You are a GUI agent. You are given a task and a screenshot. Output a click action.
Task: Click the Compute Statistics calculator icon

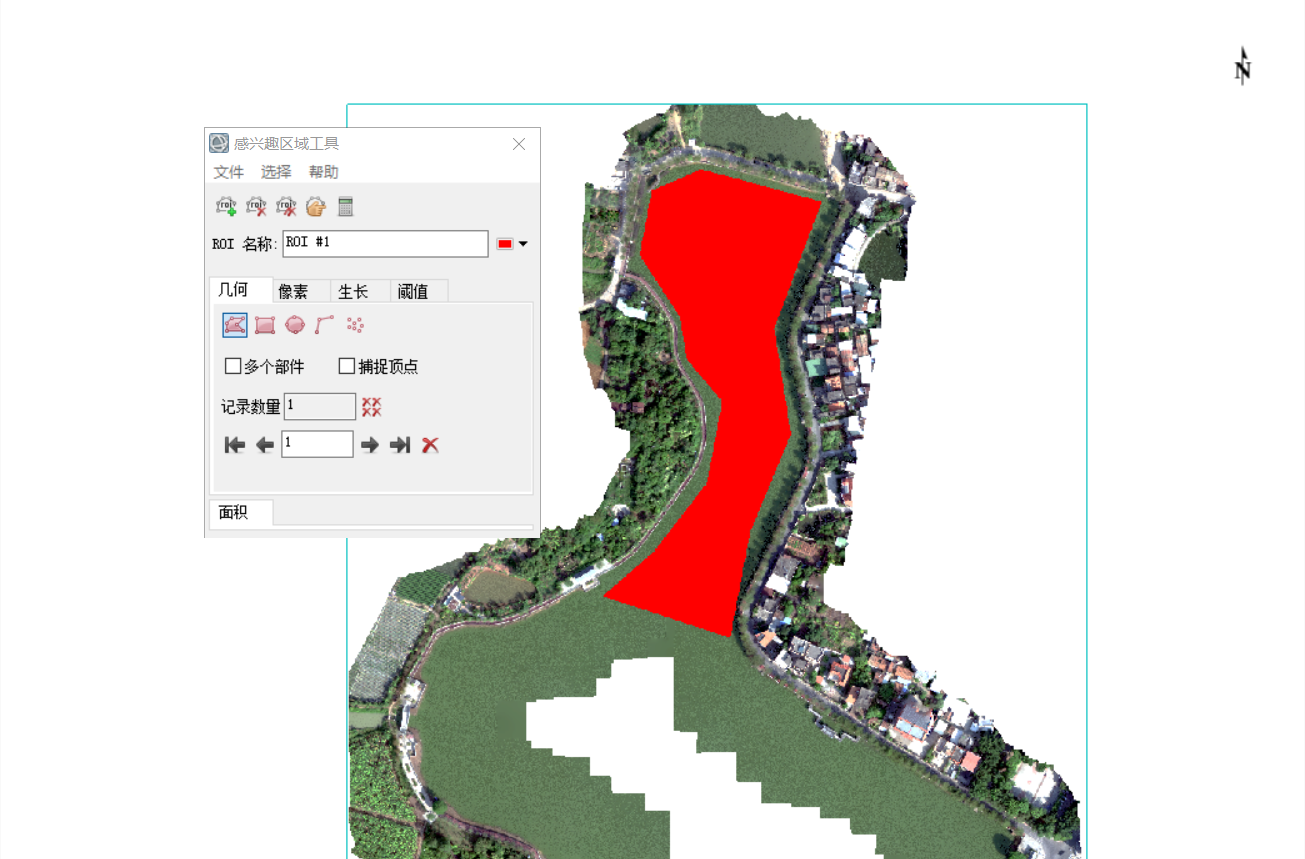pos(346,207)
